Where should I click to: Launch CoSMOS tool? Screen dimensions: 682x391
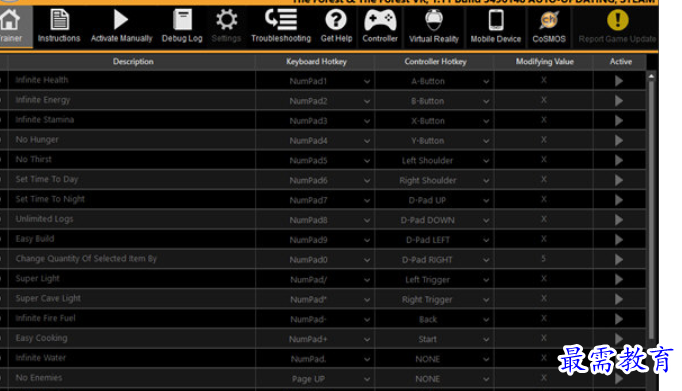549,26
